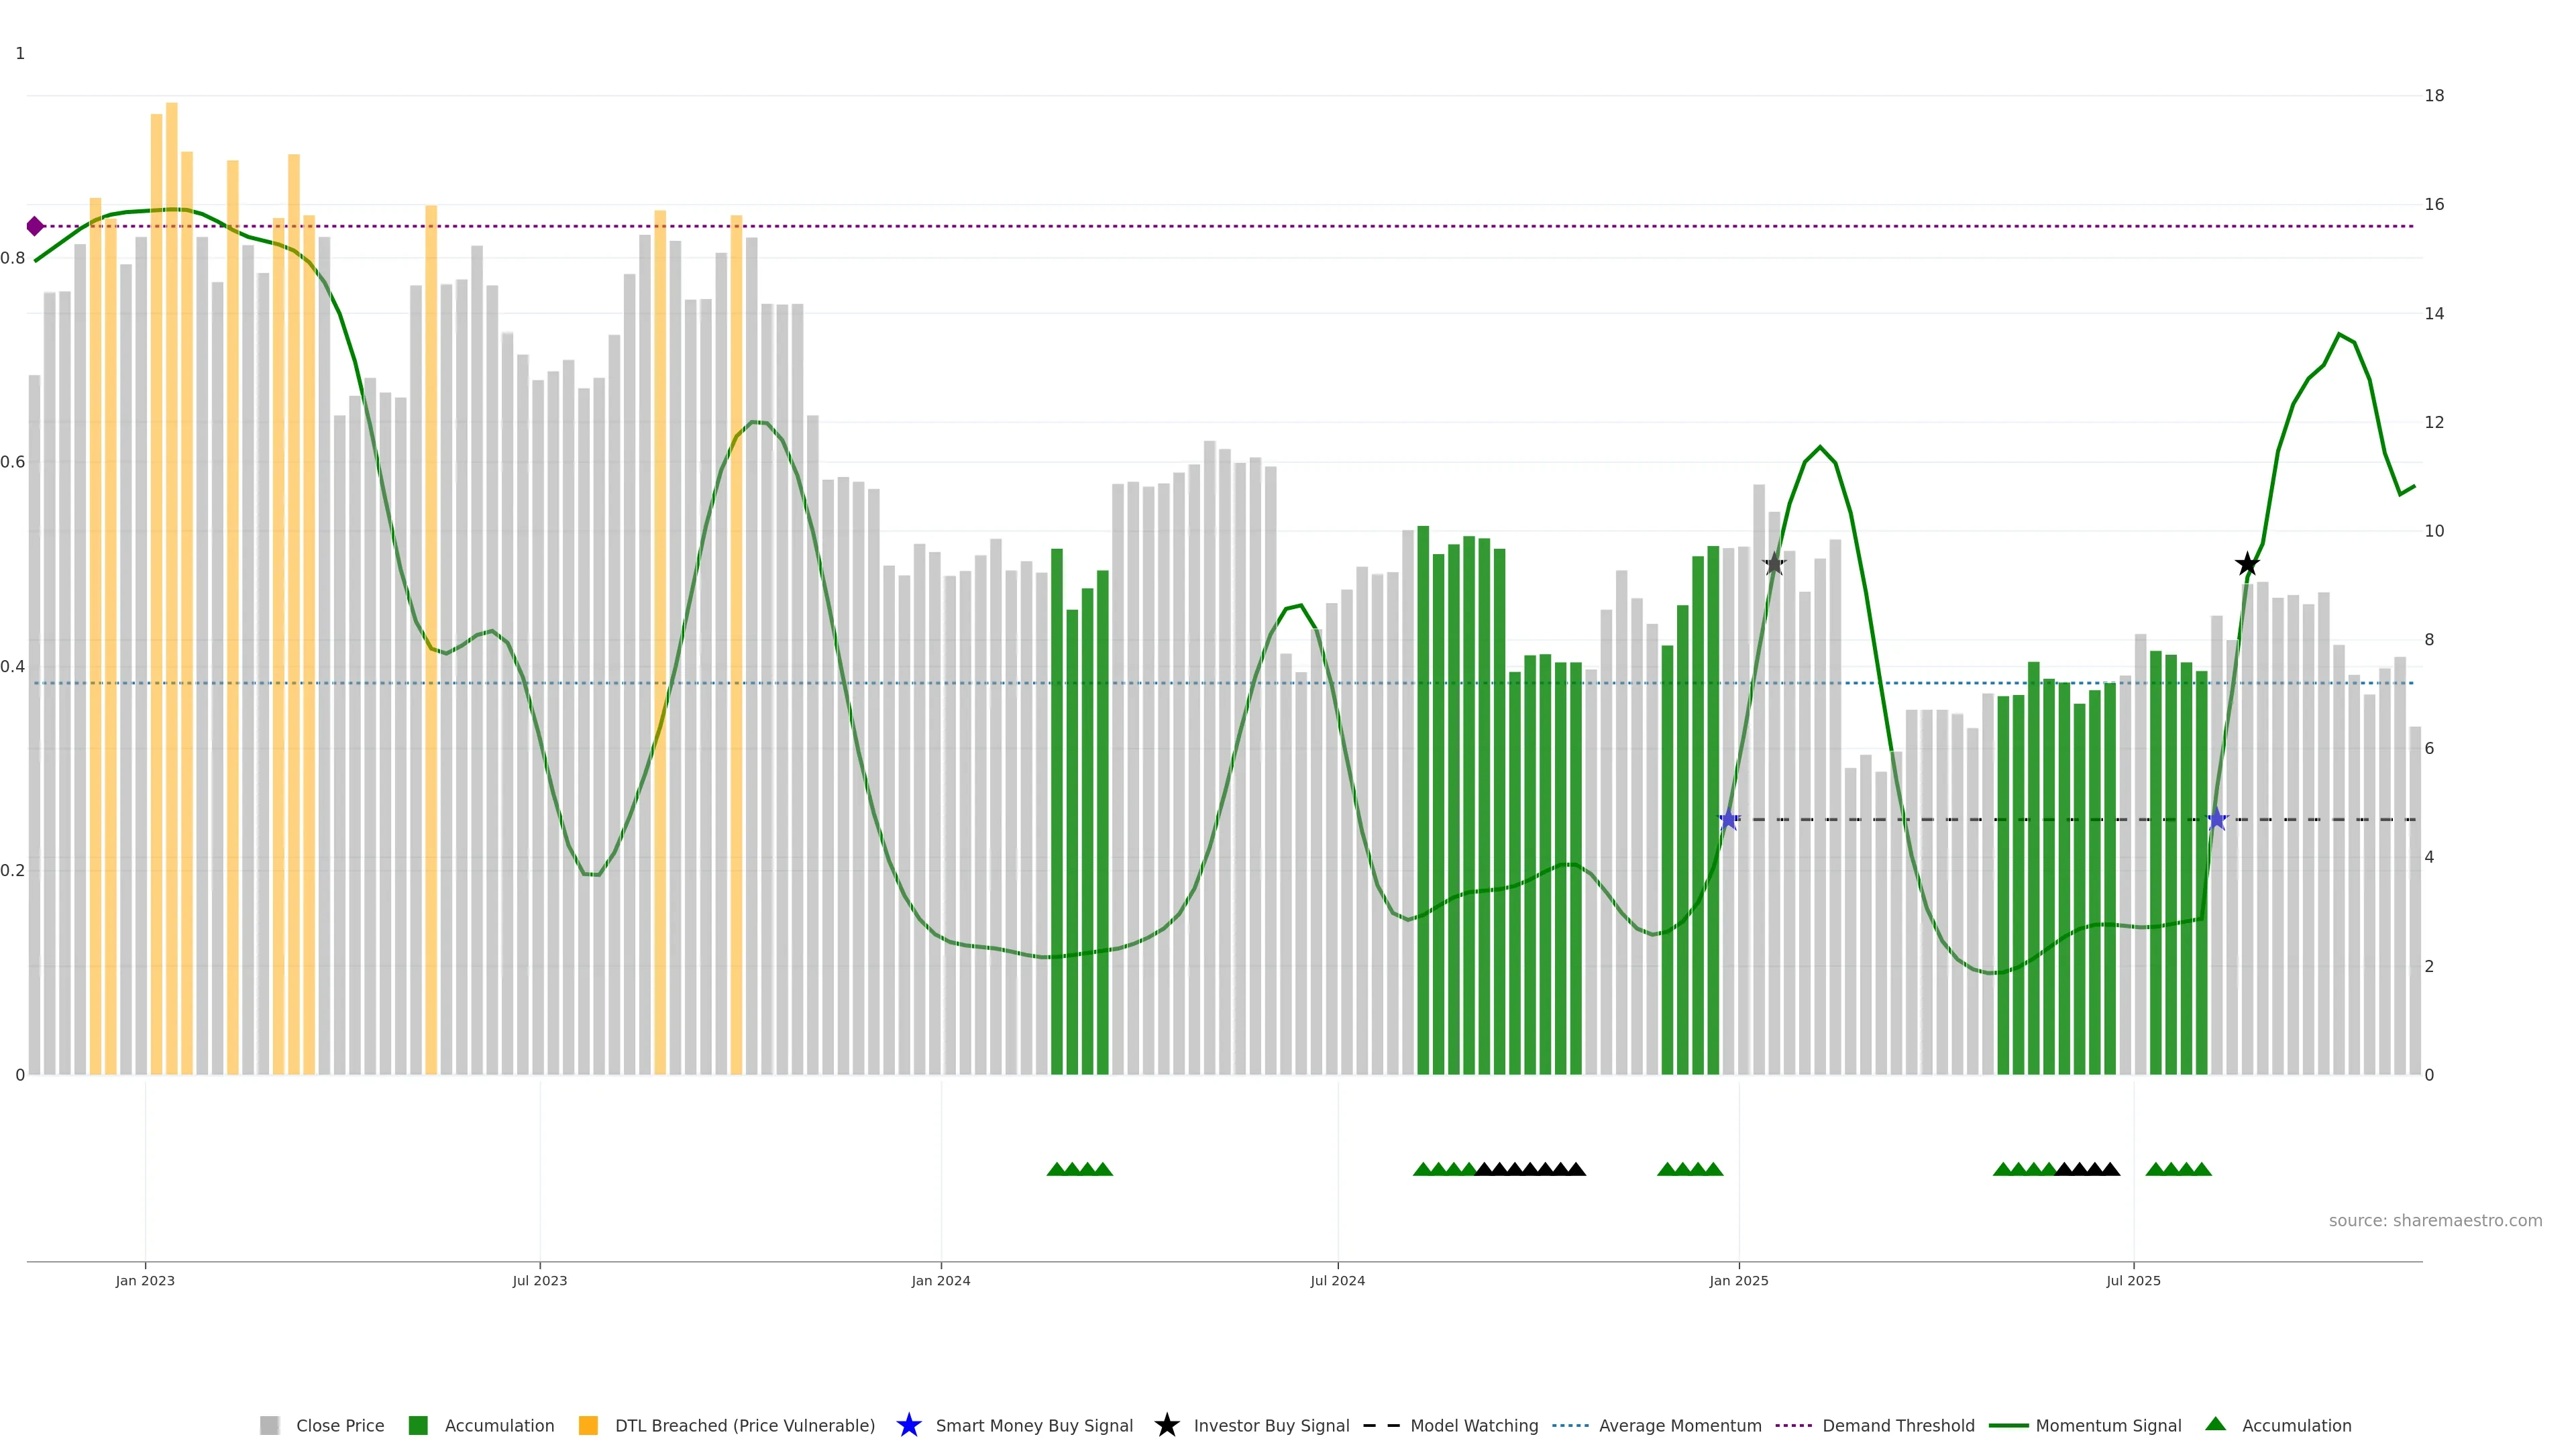This screenshot has height=1449, width=2576.
Task: Click the black Investor Buy star near Jan 2025
Action: pos(1774,564)
